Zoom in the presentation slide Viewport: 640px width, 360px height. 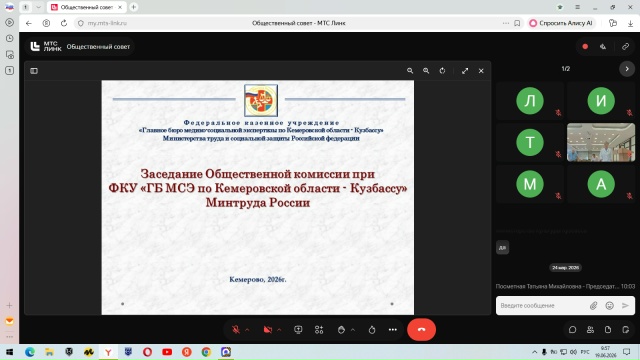coord(426,71)
